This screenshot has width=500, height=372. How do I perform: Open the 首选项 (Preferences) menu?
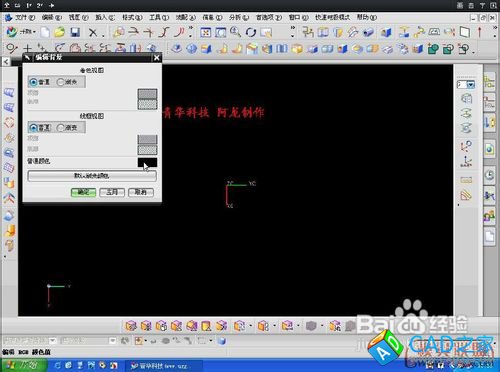[269, 17]
